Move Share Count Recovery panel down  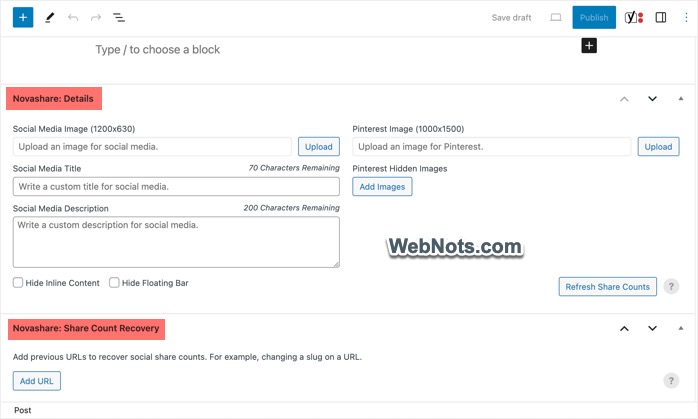click(652, 329)
